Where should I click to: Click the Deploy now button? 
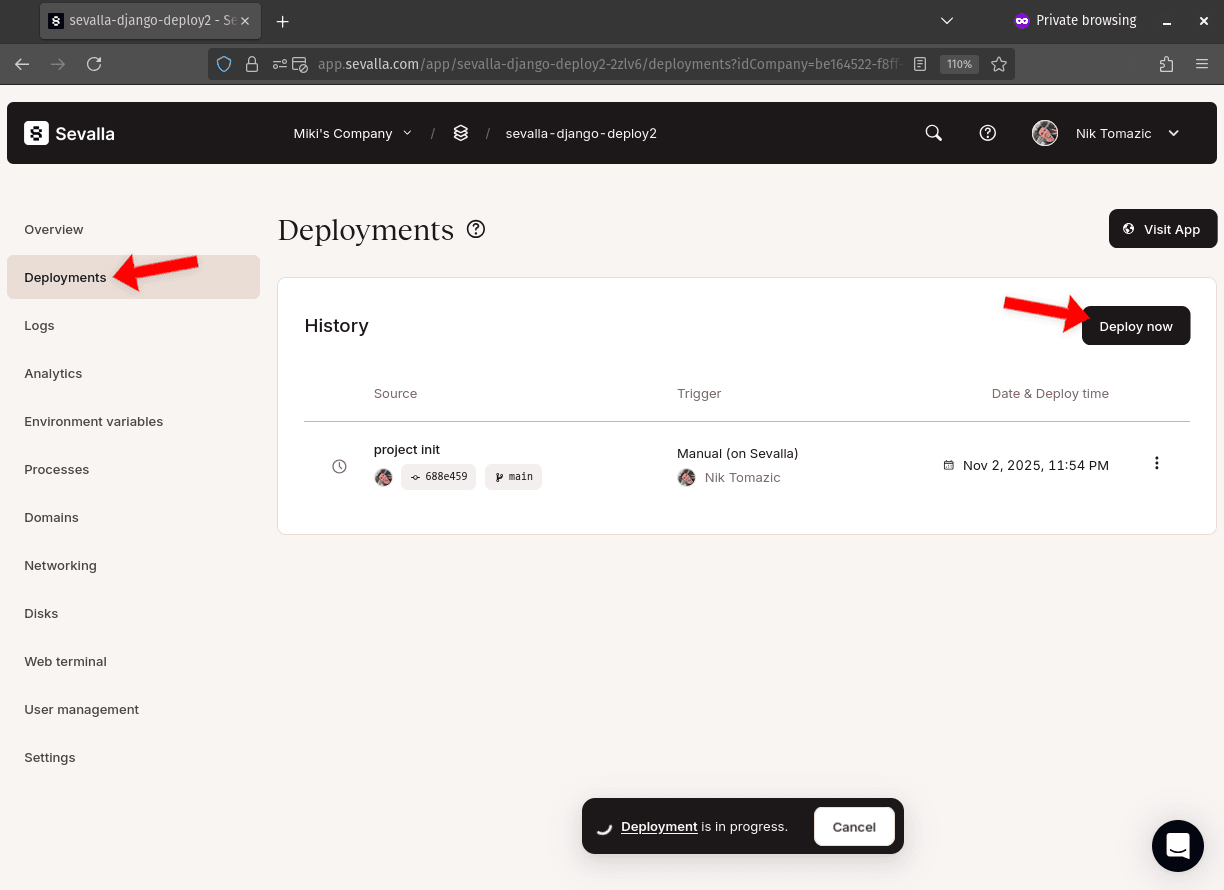point(1135,325)
